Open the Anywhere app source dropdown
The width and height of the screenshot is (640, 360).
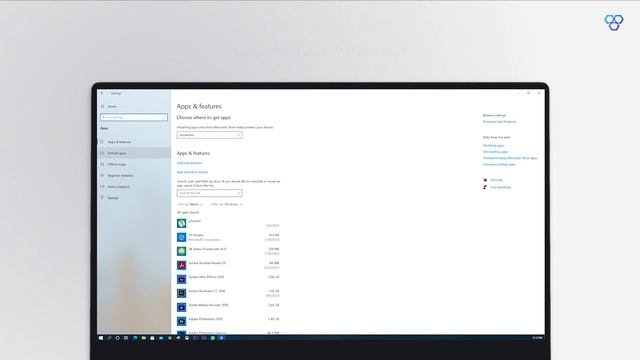[x=209, y=135]
